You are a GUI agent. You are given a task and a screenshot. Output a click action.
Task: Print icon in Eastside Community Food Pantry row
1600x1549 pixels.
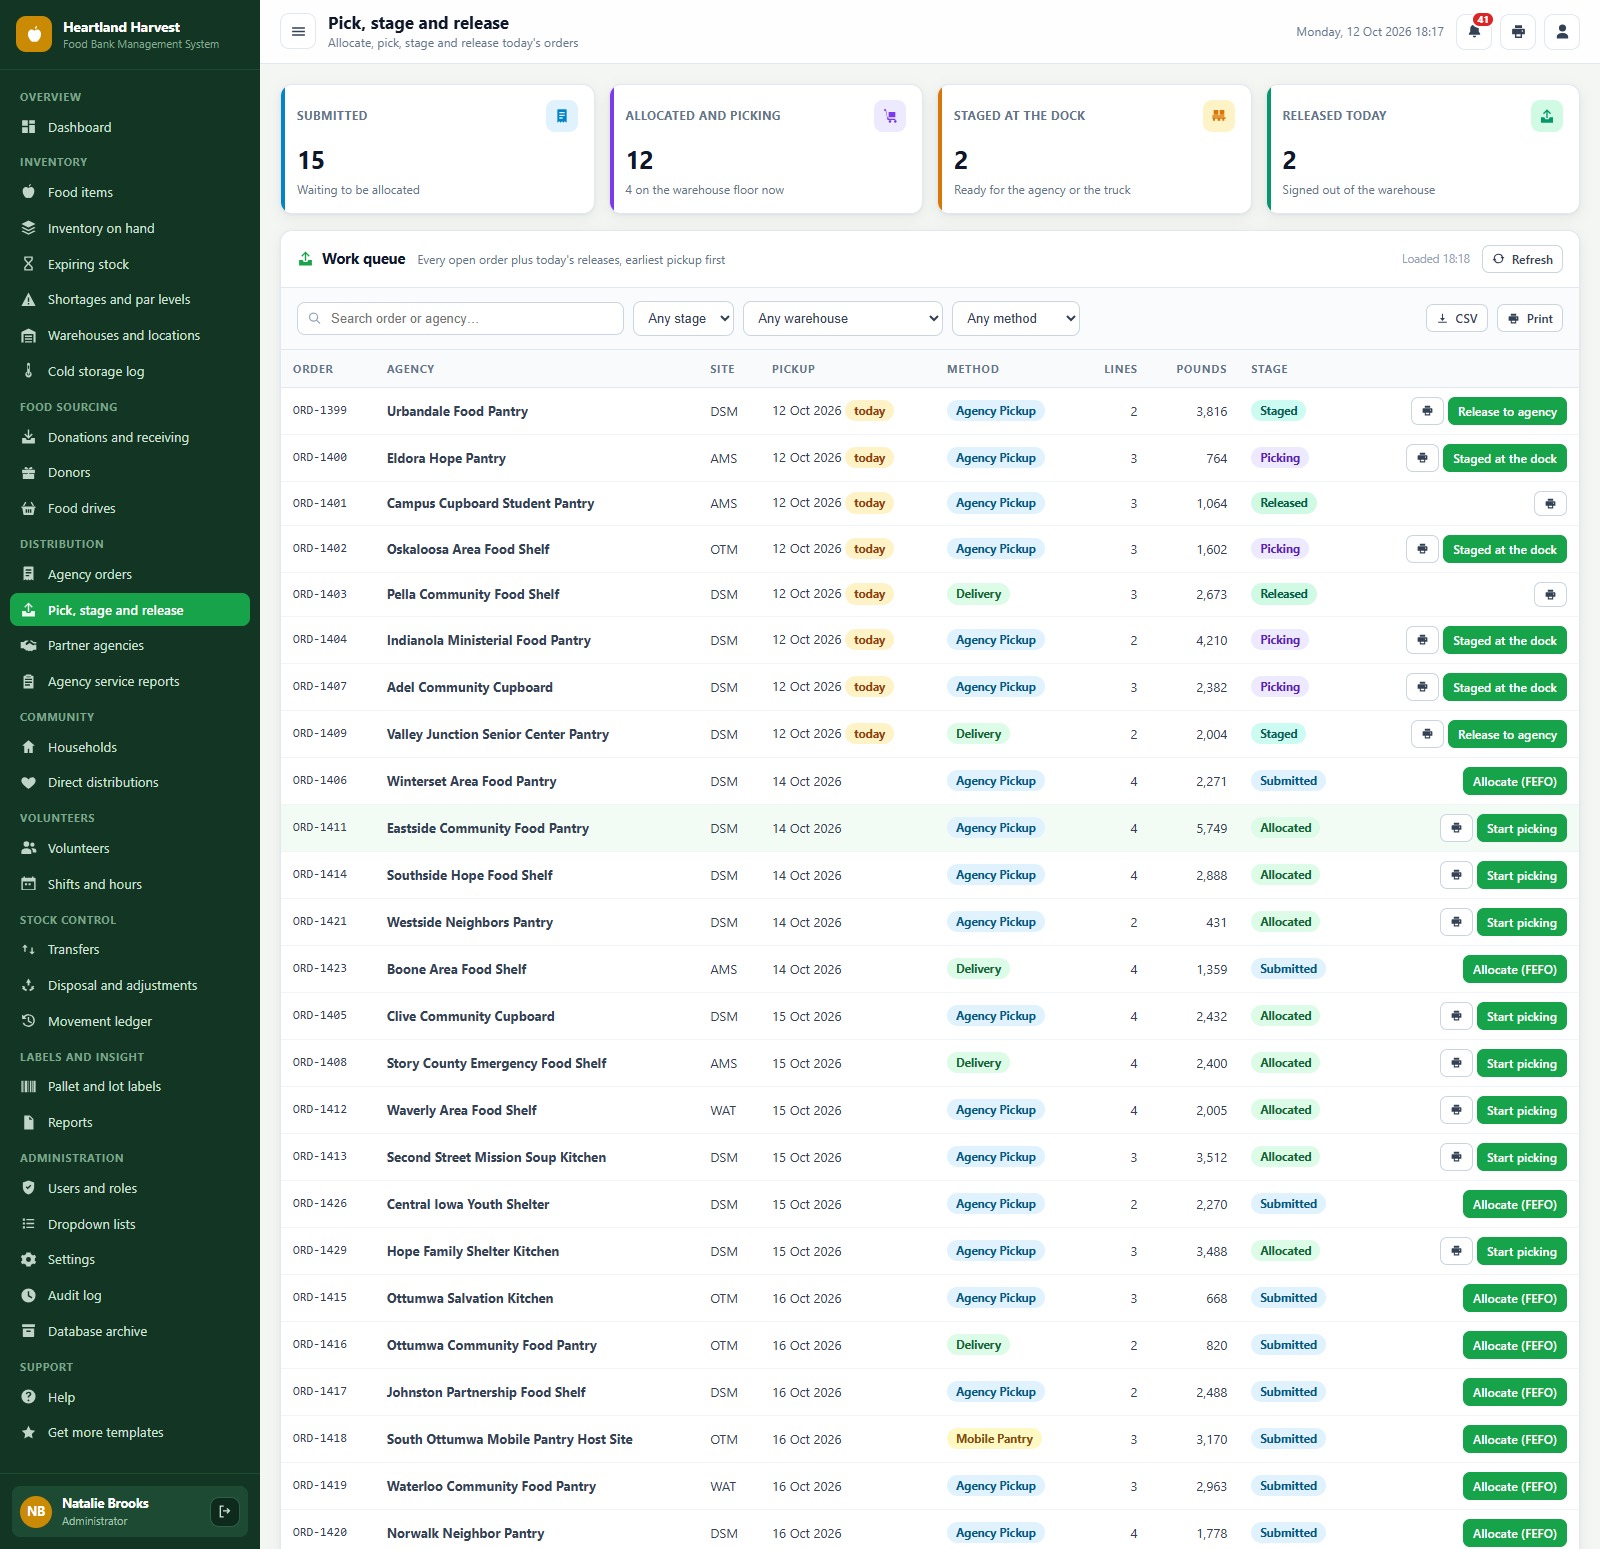(1456, 828)
